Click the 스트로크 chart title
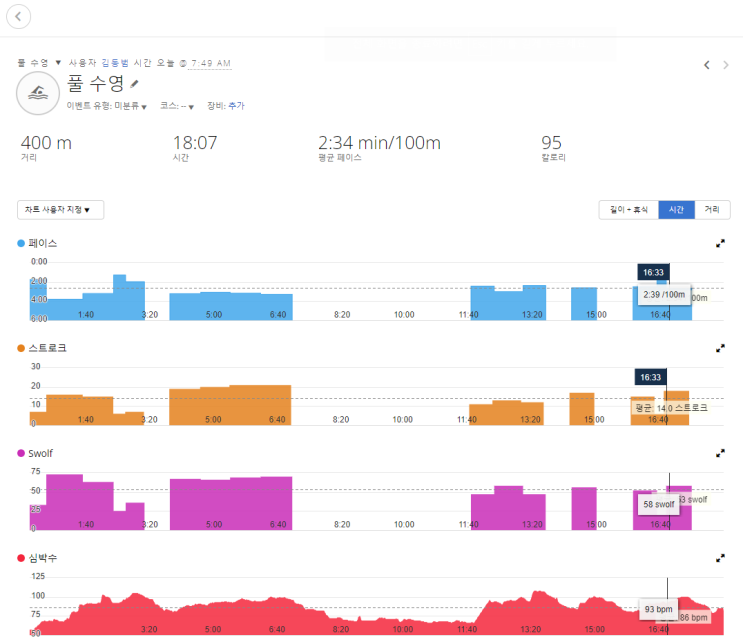Viewport: 743px width, 644px height. point(47,348)
